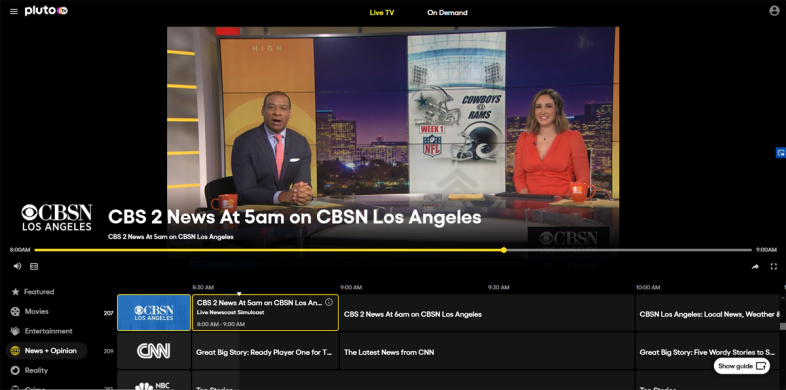Select CBSN Los Angeles: Local News program
The width and height of the screenshot is (786, 390).
[x=707, y=313]
